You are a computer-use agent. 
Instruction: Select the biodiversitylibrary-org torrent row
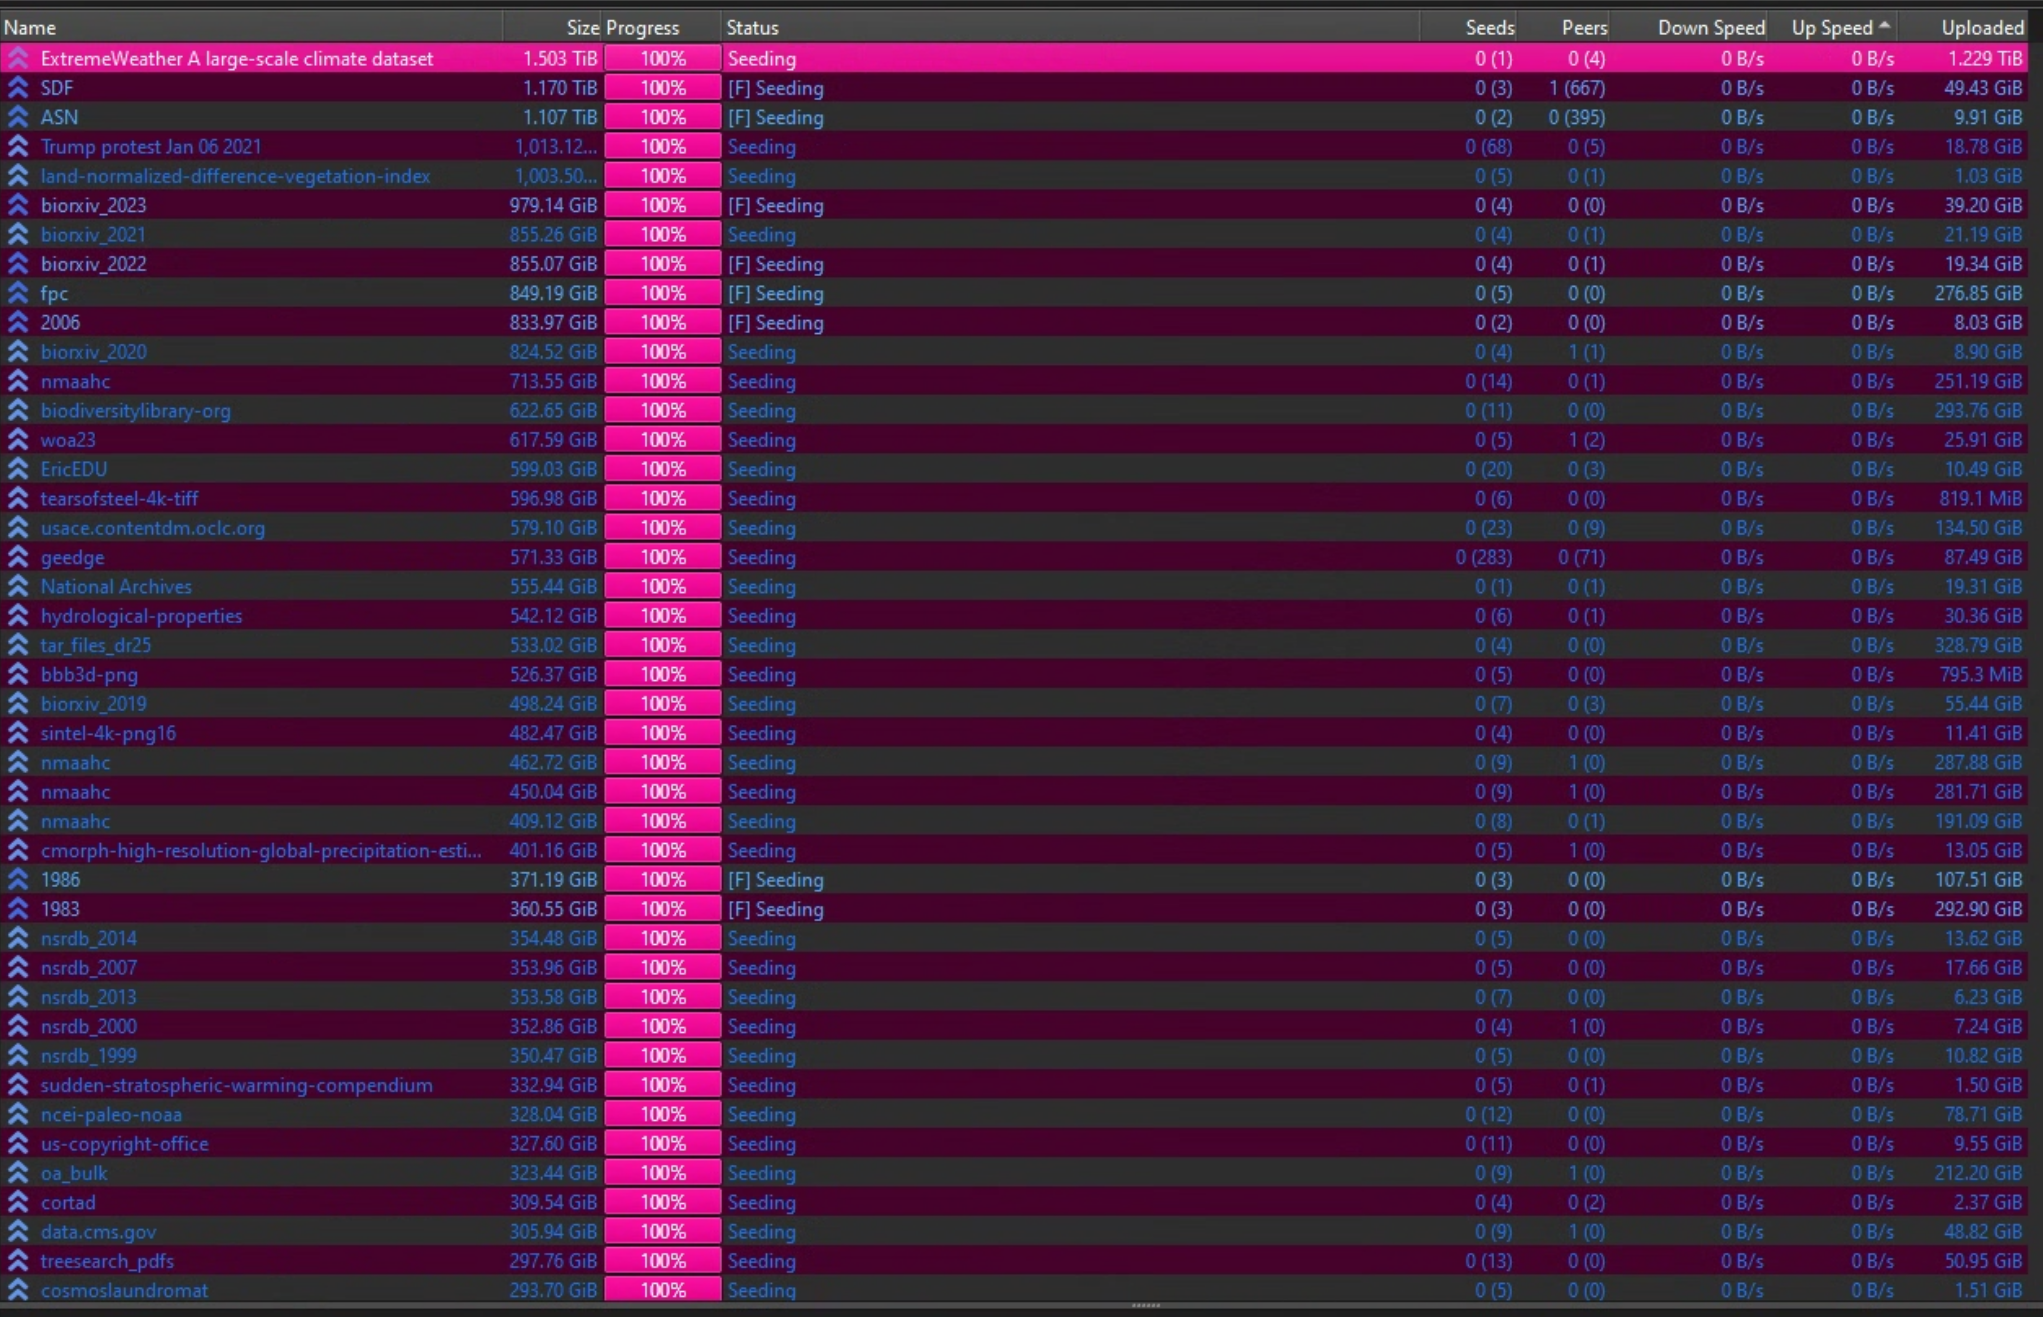point(136,411)
